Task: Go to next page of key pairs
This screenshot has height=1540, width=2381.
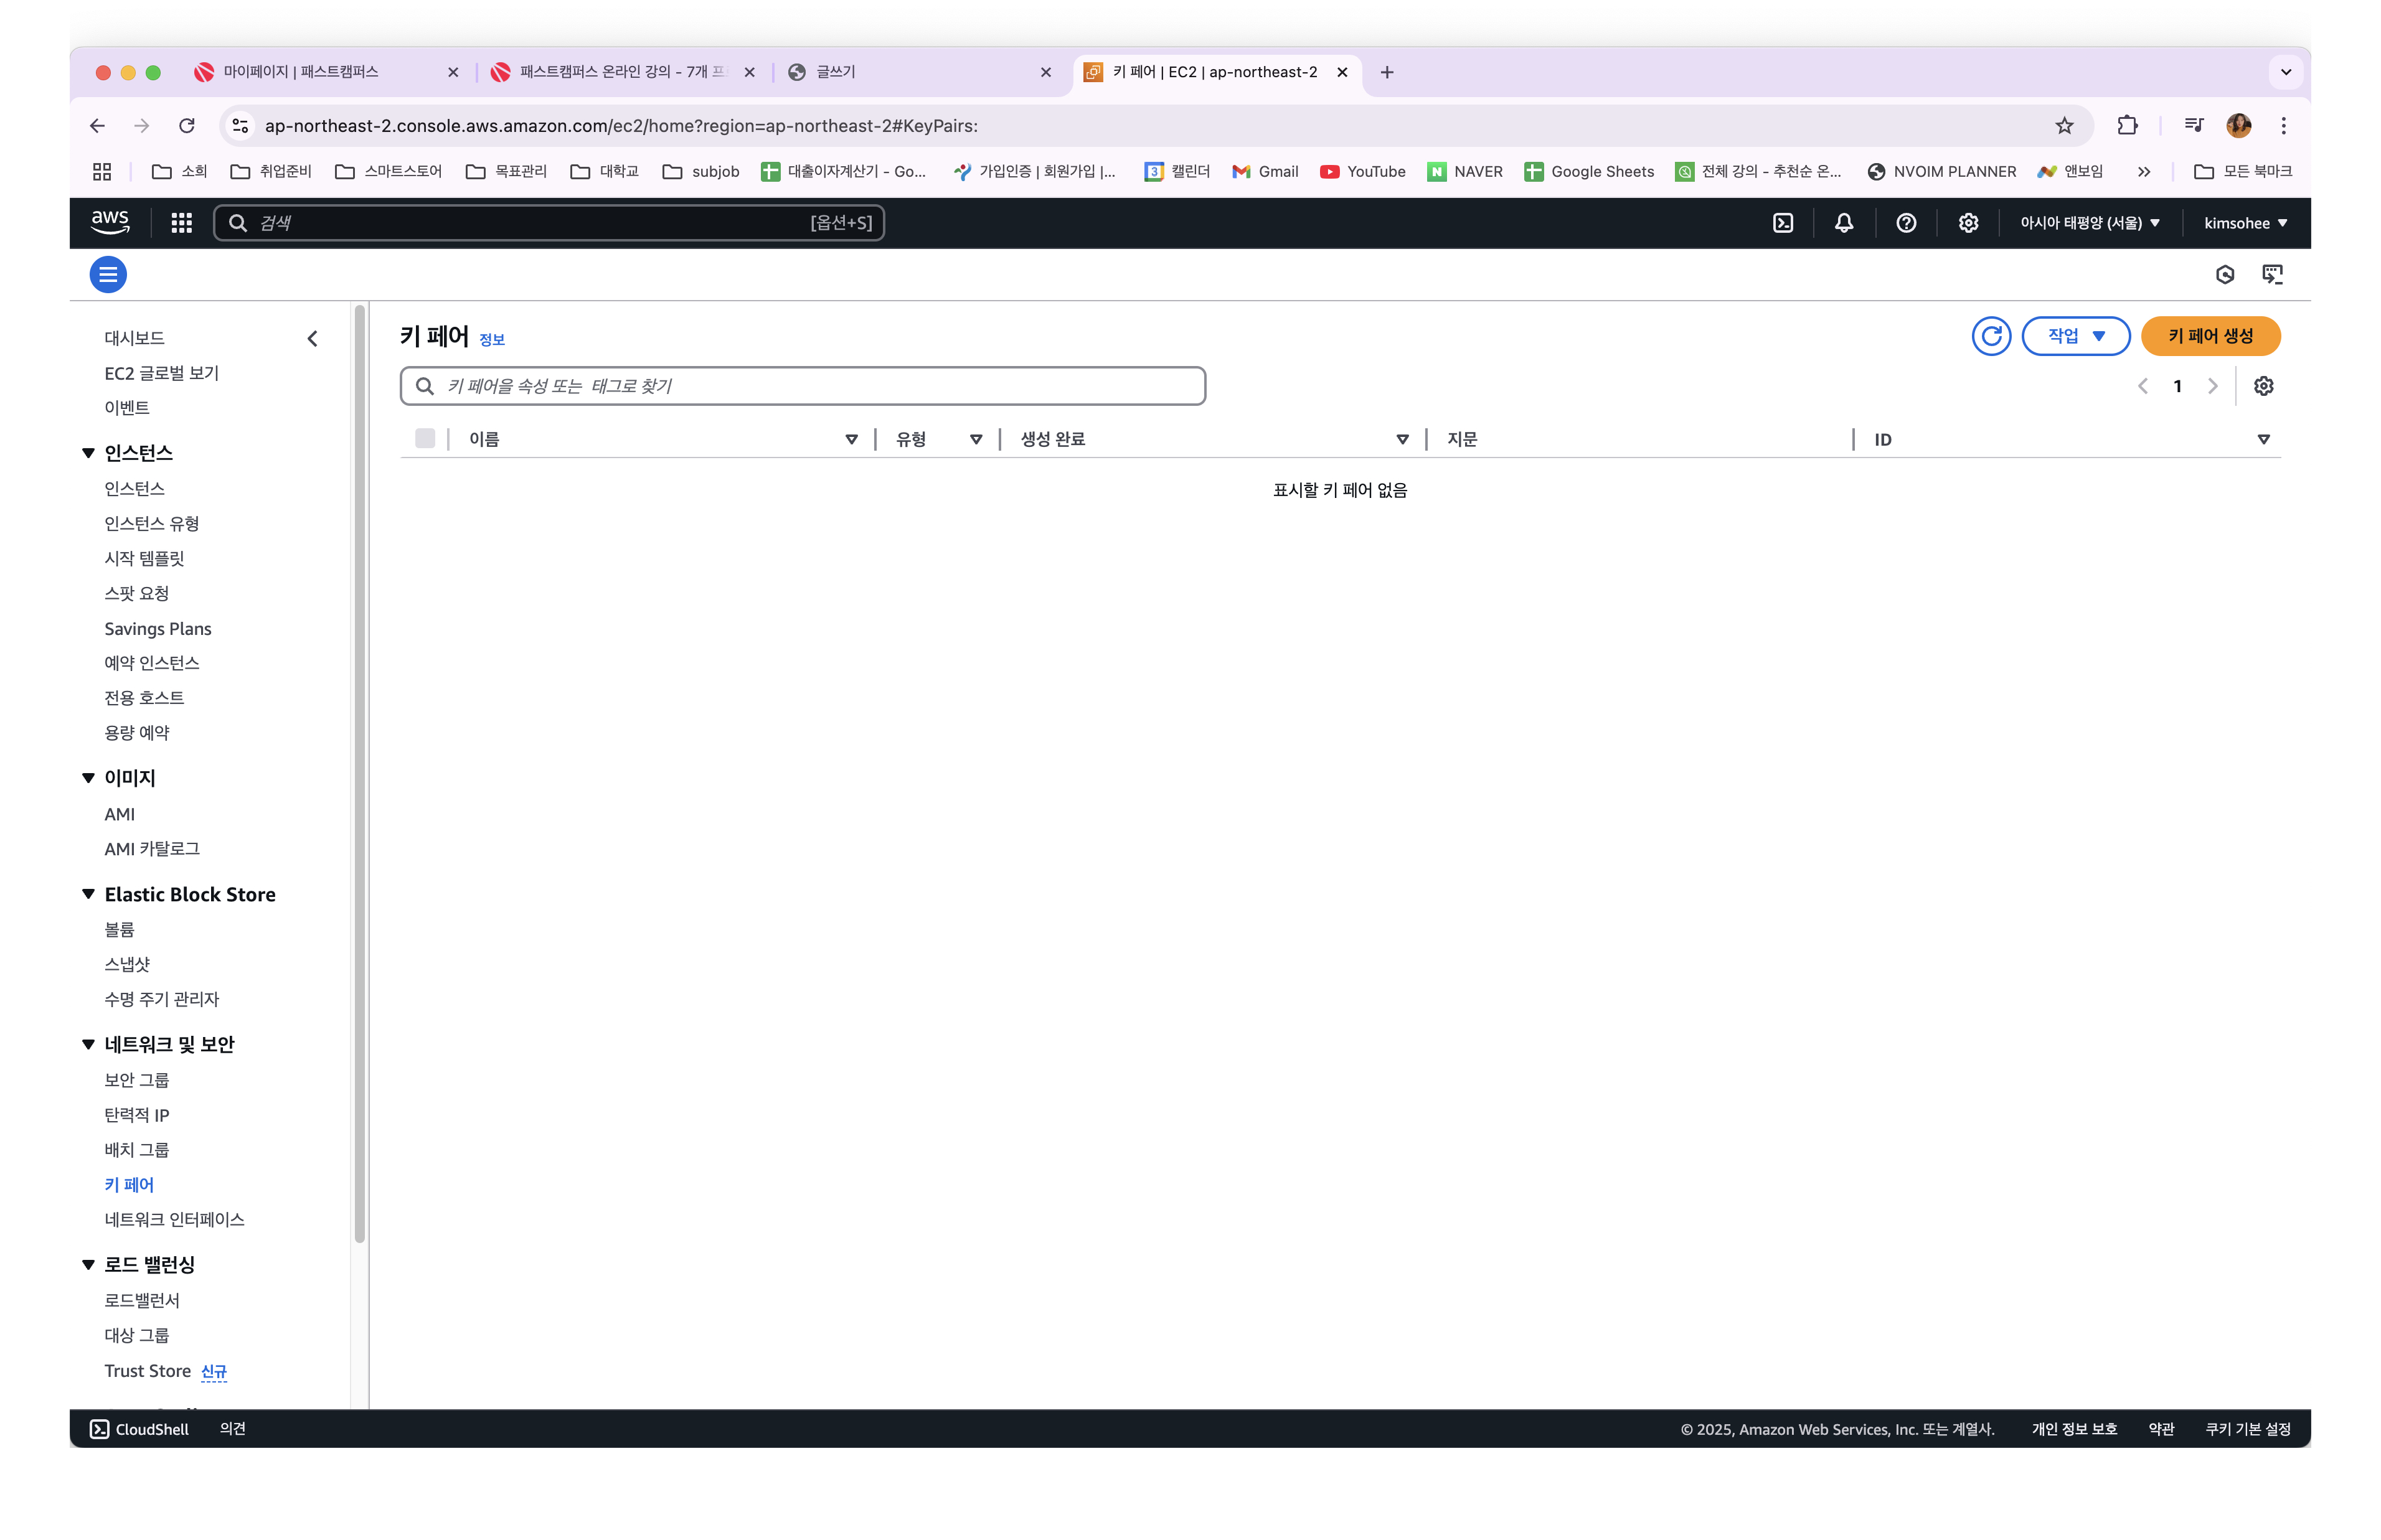Action: click(2212, 386)
